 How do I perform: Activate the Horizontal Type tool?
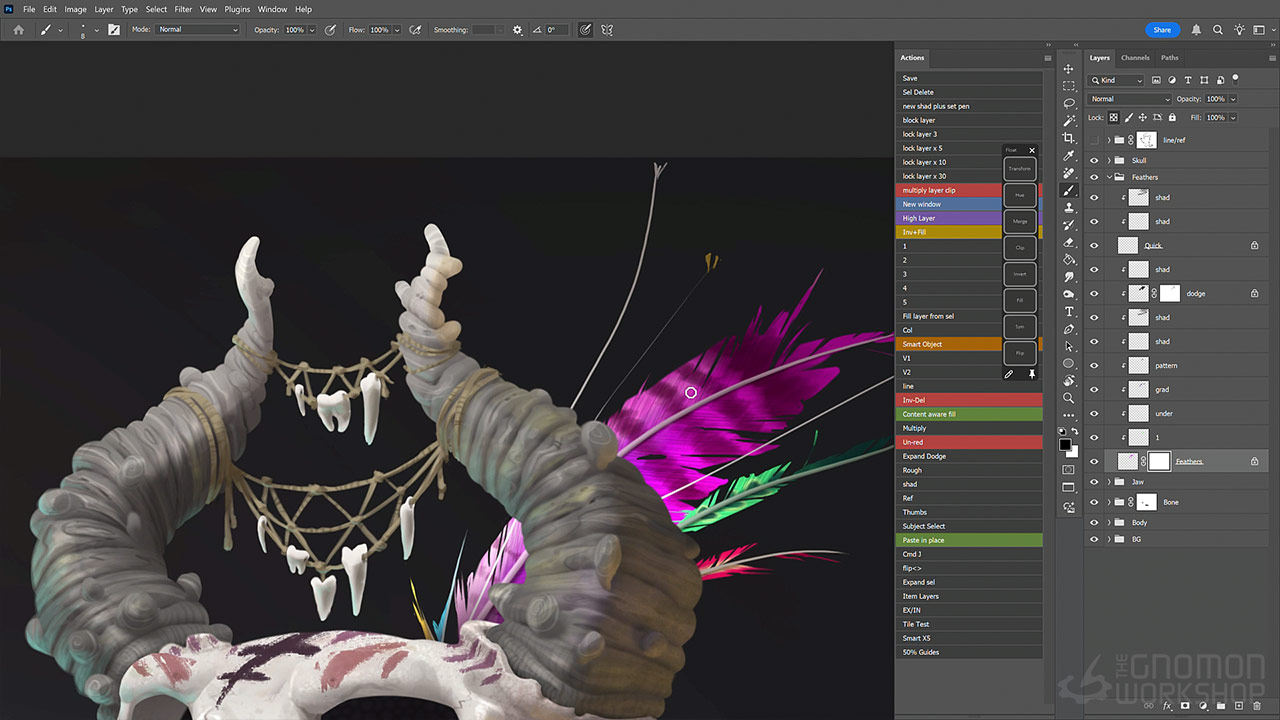pos(1068,312)
